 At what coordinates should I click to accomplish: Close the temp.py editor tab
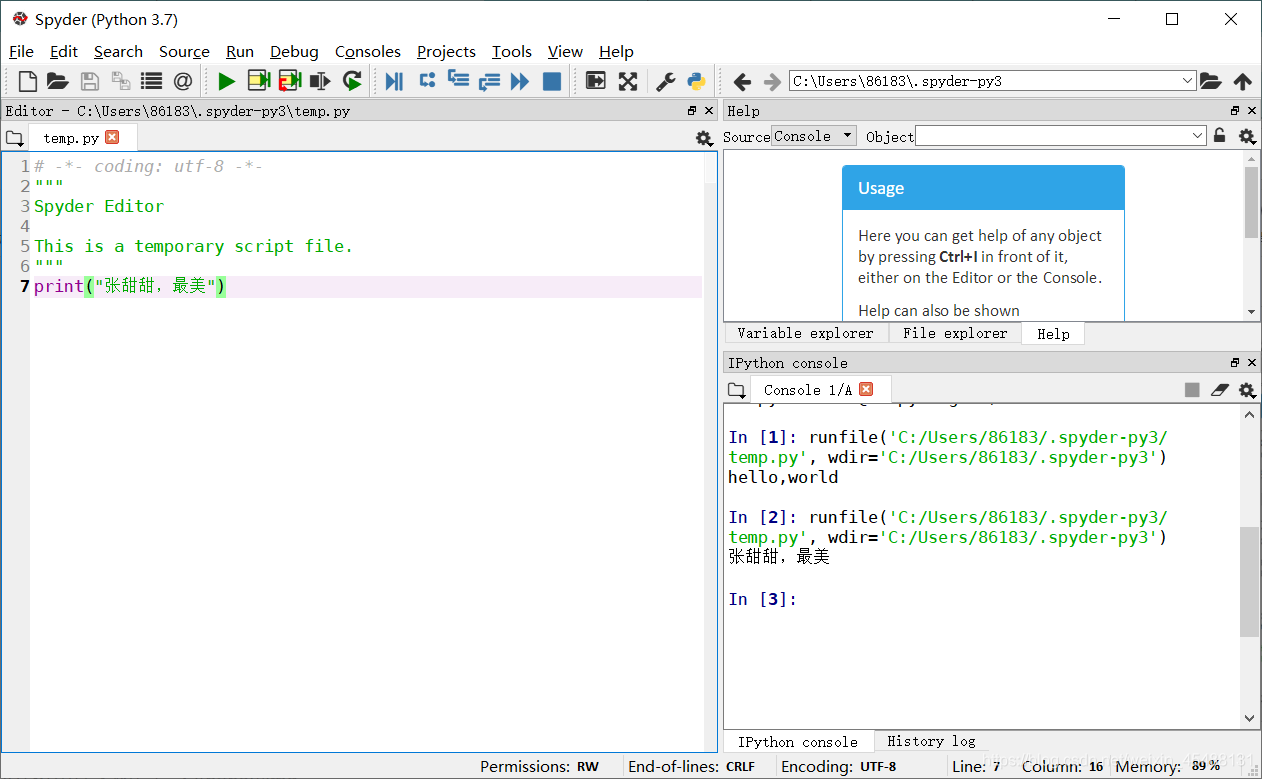[112, 137]
